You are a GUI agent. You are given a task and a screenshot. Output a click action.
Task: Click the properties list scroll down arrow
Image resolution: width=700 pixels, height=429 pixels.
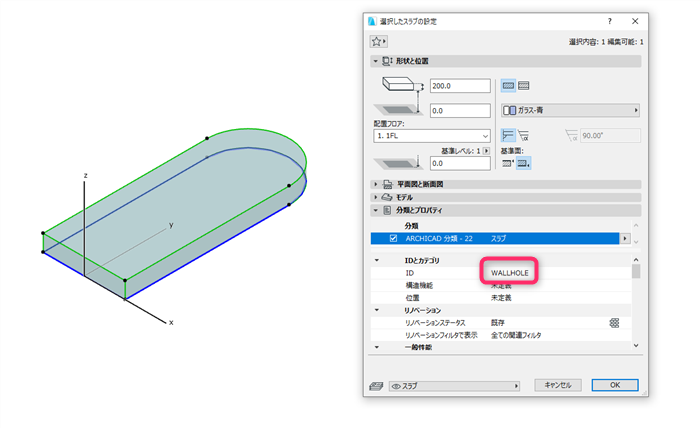click(x=636, y=346)
